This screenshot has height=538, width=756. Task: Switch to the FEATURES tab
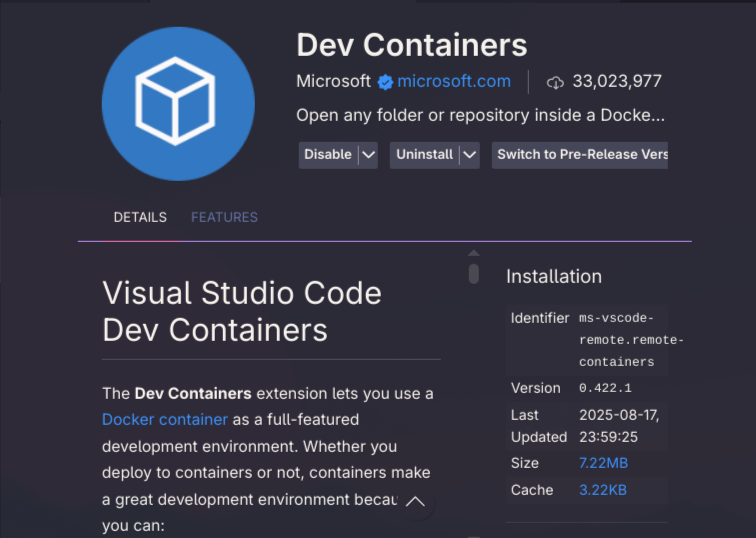click(224, 217)
